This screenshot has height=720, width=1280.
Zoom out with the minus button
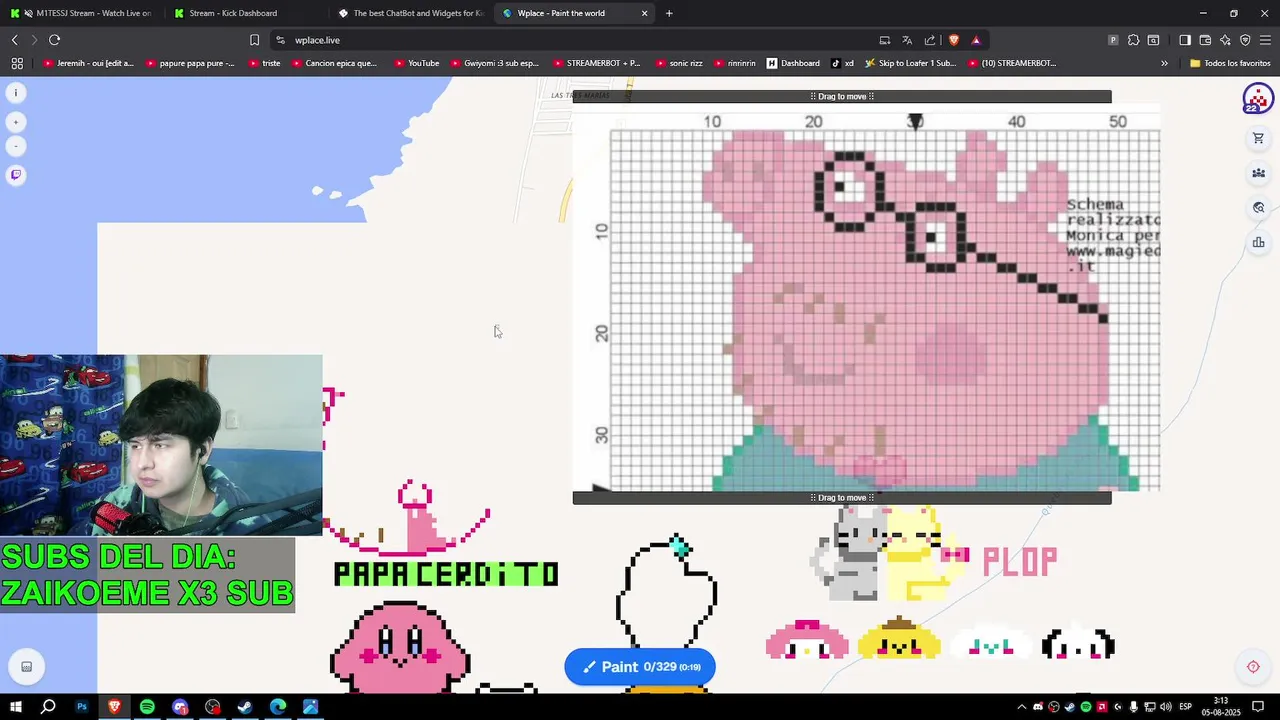tap(15, 146)
